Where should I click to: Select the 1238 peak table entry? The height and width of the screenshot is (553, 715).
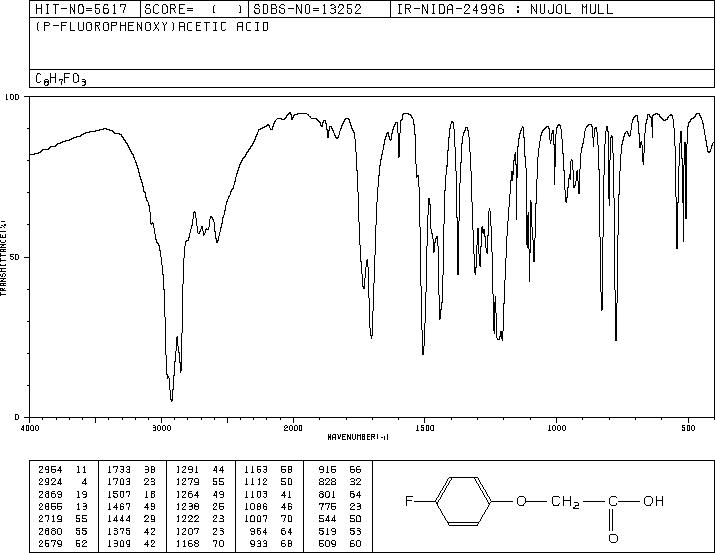pyautogui.click(x=200, y=506)
